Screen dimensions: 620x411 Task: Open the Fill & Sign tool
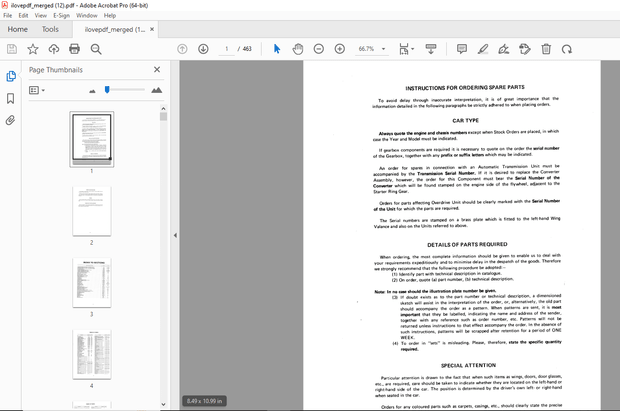(504, 49)
